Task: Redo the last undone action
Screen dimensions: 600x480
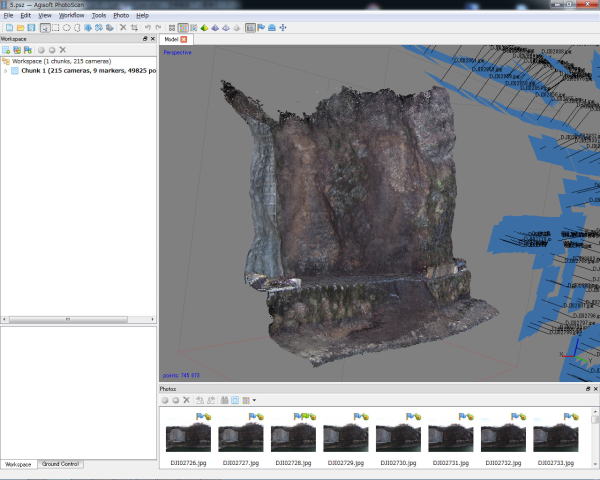Action: point(158,28)
